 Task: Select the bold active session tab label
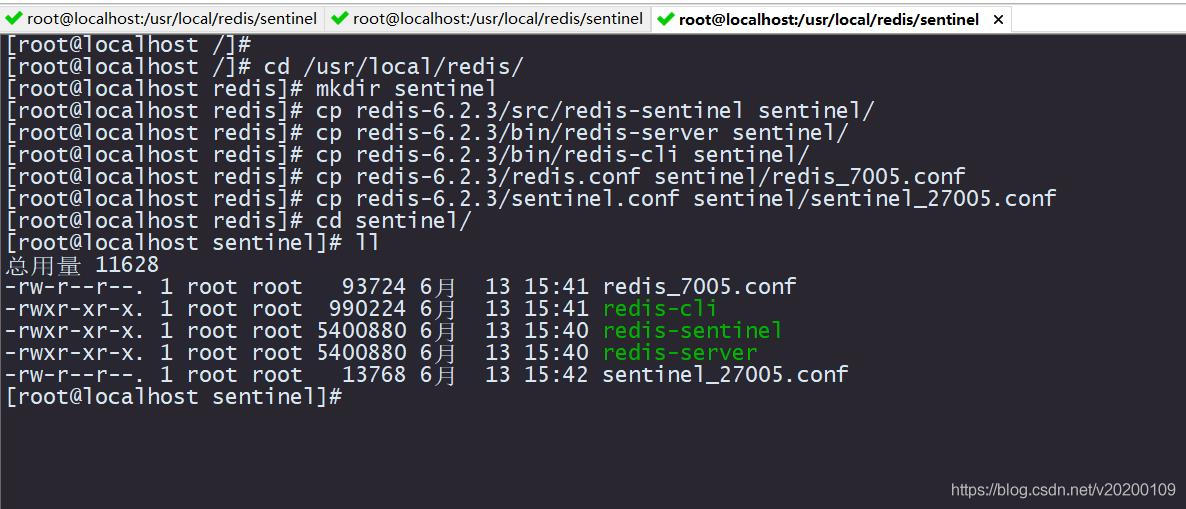(828, 20)
